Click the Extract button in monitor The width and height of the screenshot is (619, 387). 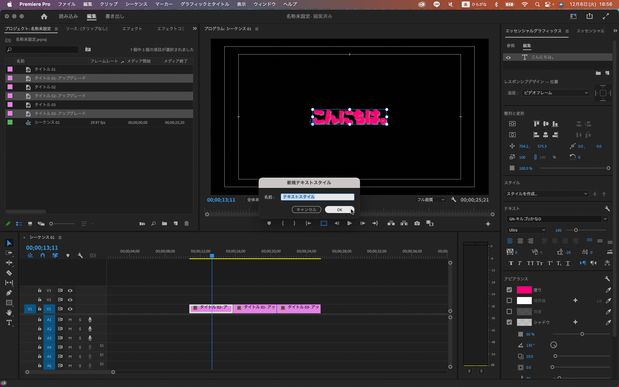(x=404, y=224)
